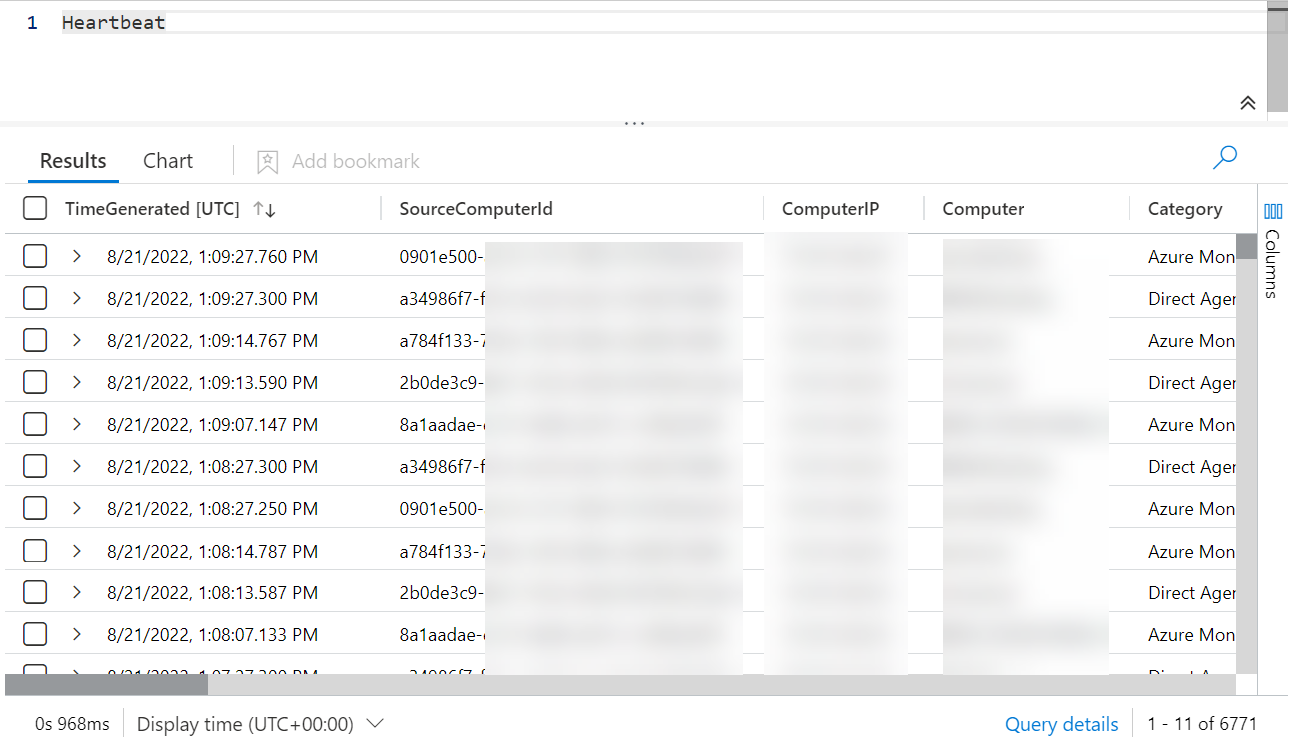
Task: Open Query details
Action: 1061,723
